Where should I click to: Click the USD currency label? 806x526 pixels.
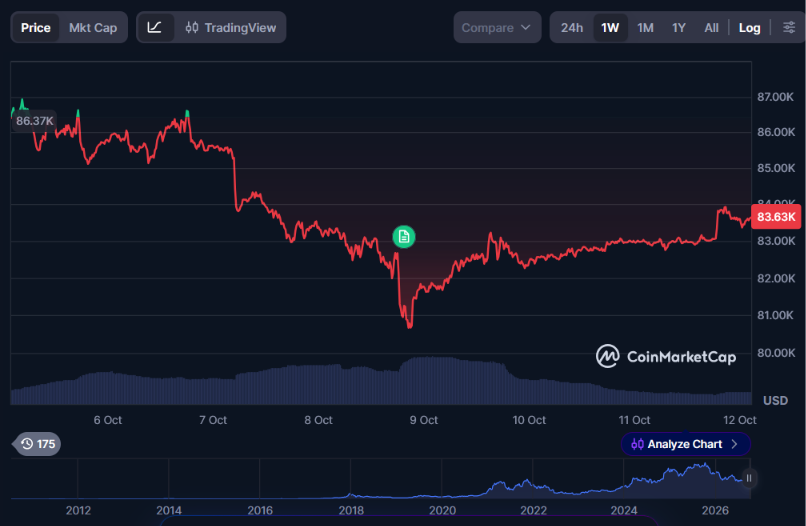click(x=775, y=400)
